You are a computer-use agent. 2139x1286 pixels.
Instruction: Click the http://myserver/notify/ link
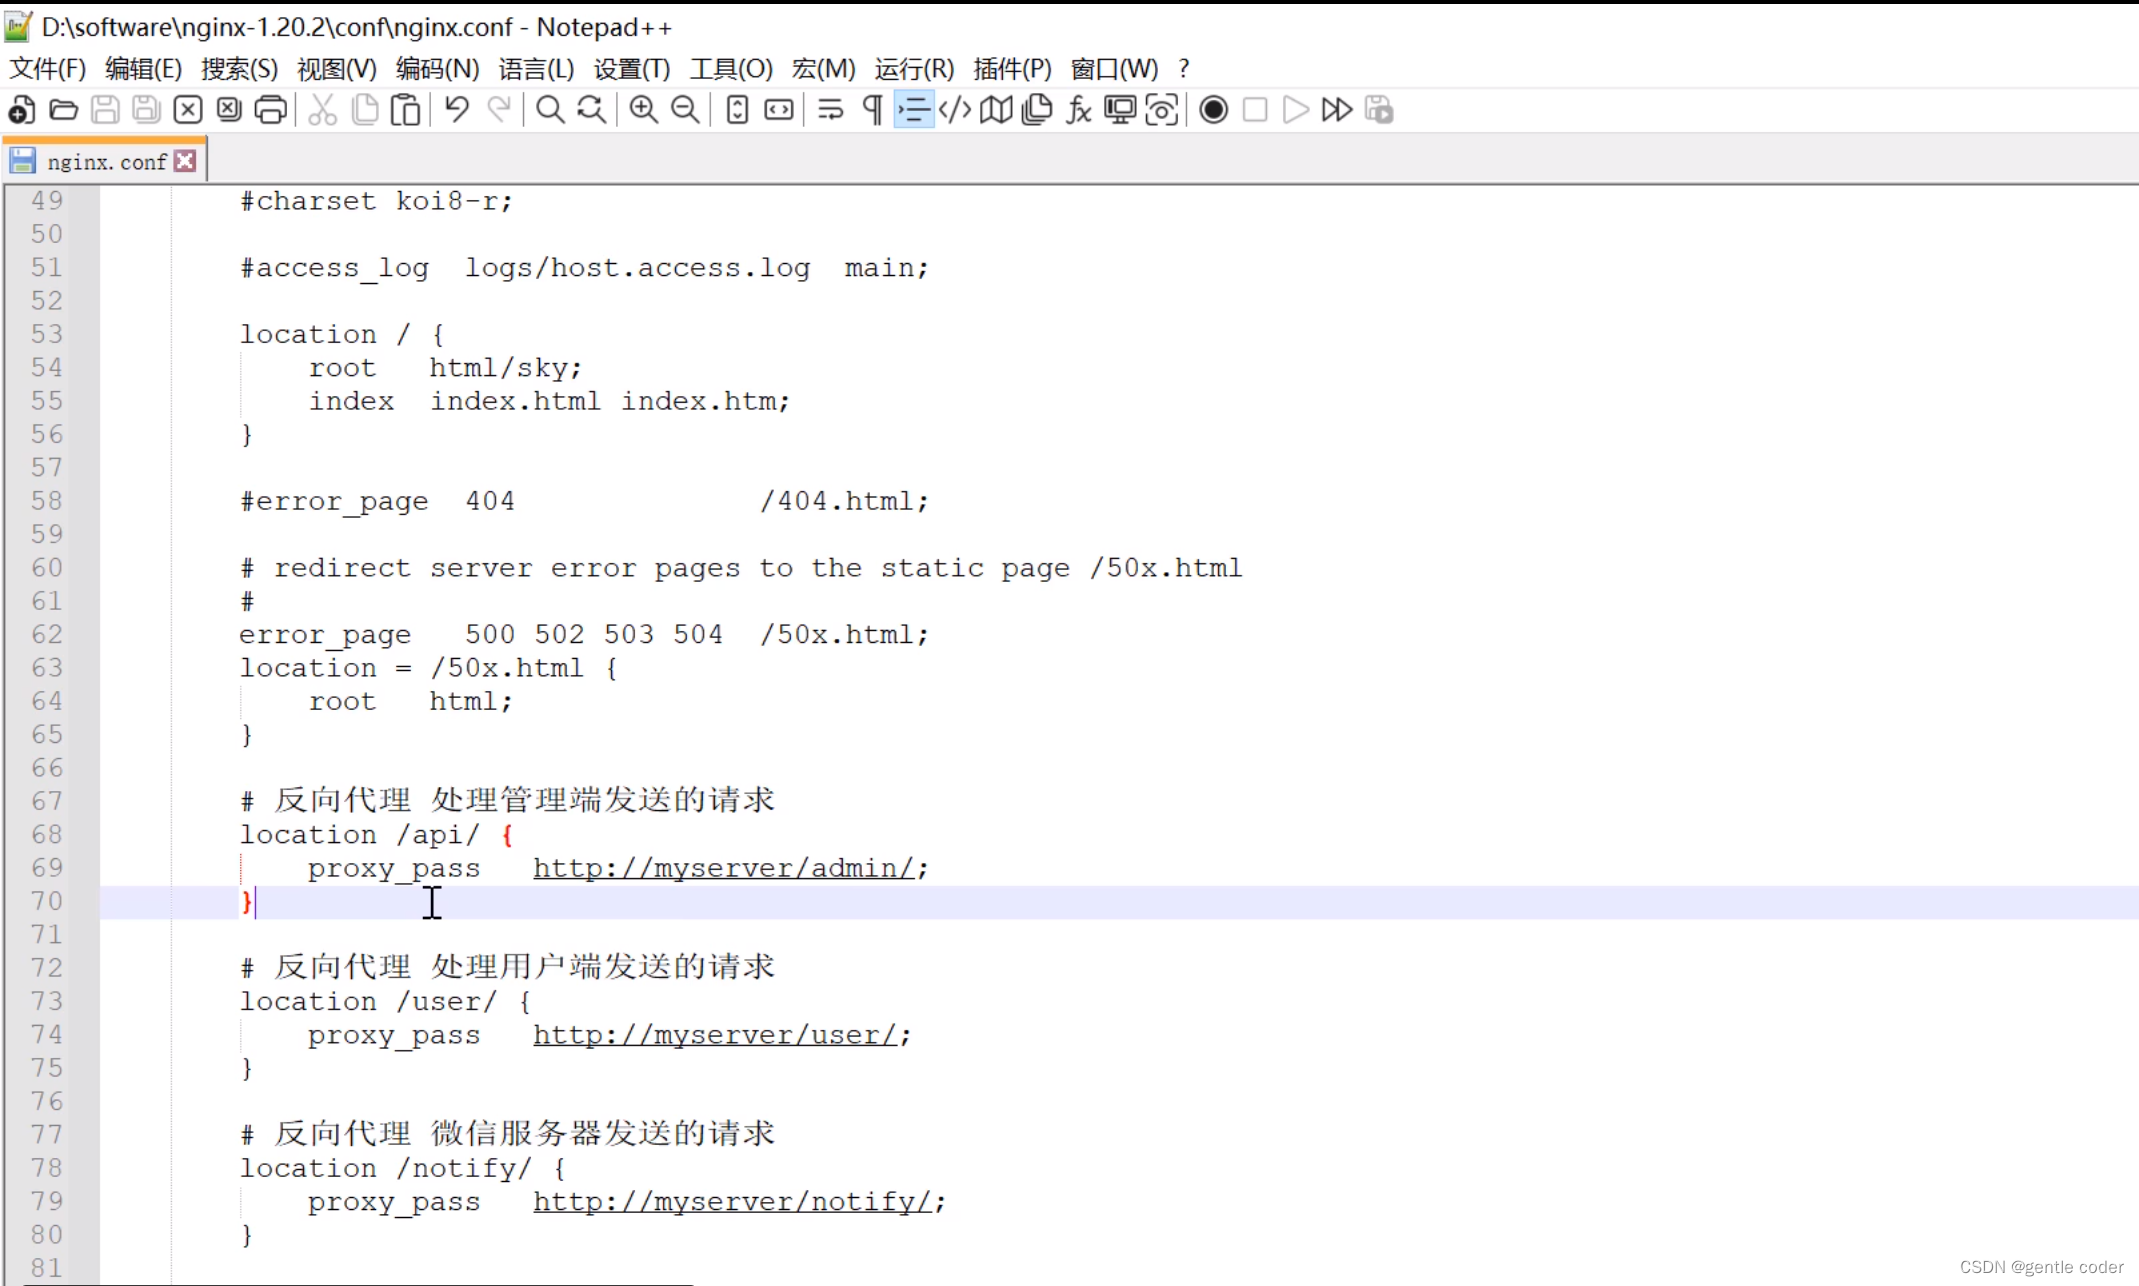732,1201
